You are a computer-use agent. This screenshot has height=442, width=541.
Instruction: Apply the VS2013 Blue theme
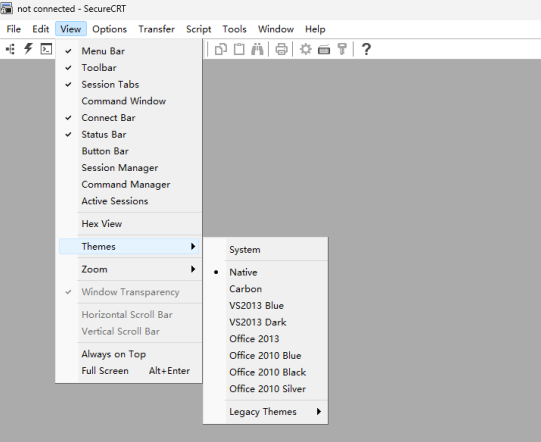pyautogui.click(x=266, y=306)
